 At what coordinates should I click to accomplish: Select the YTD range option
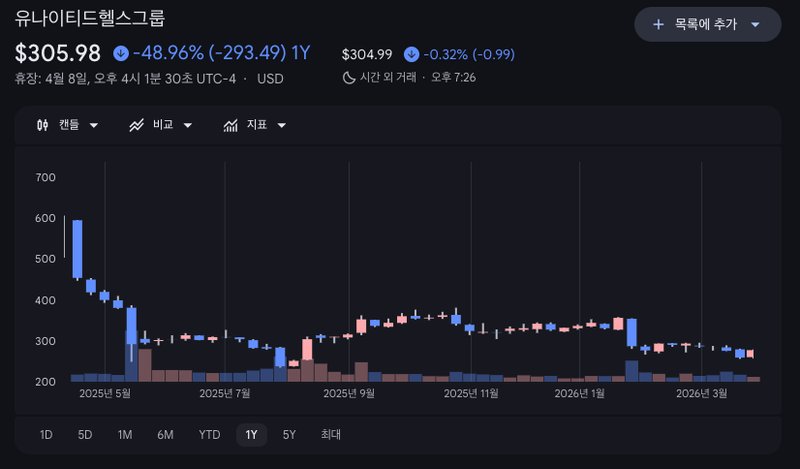point(209,435)
